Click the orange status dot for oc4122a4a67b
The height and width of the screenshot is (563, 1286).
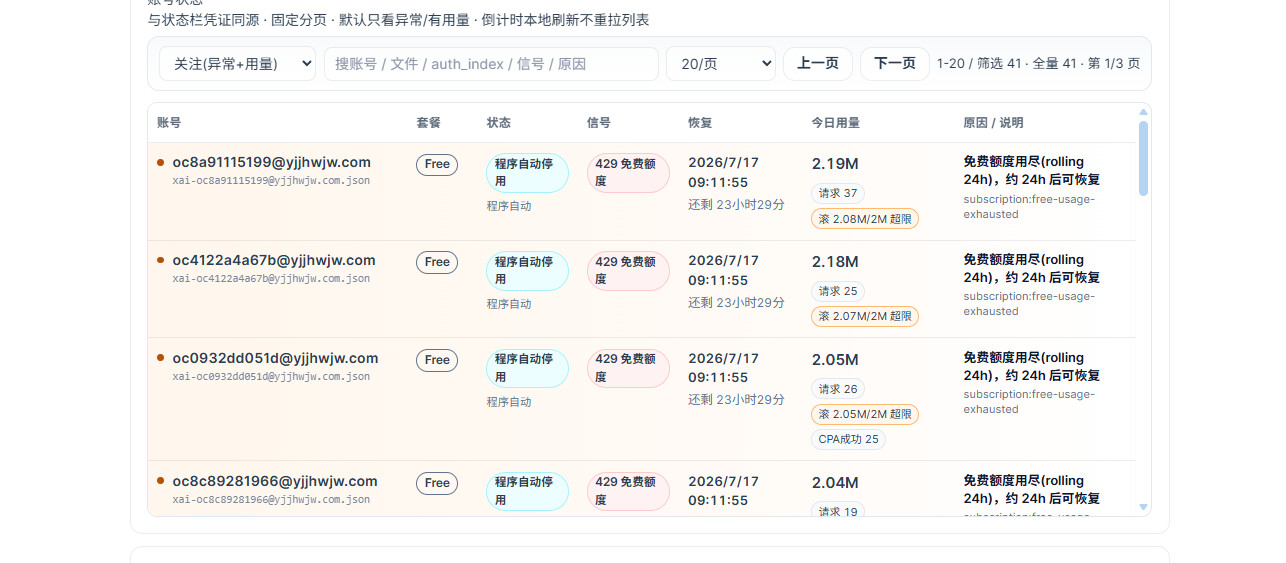coord(160,260)
